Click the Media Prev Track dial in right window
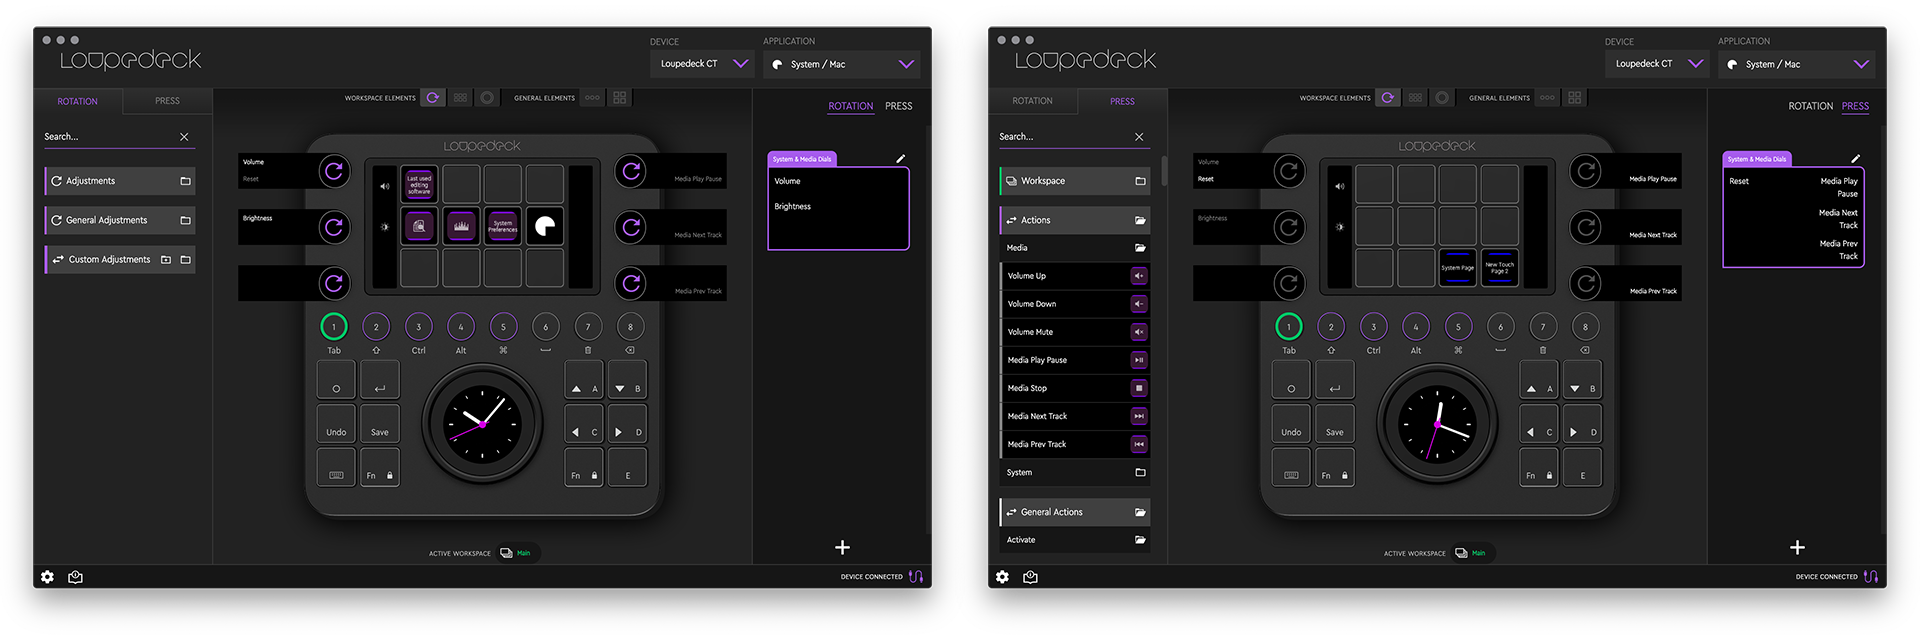The width and height of the screenshot is (1920, 640). click(x=1586, y=283)
